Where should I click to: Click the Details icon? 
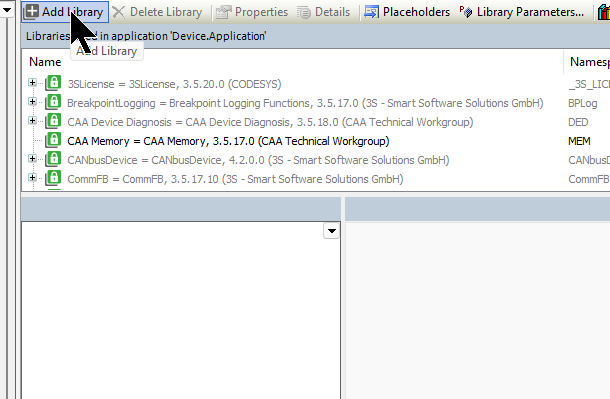[303, 13]
